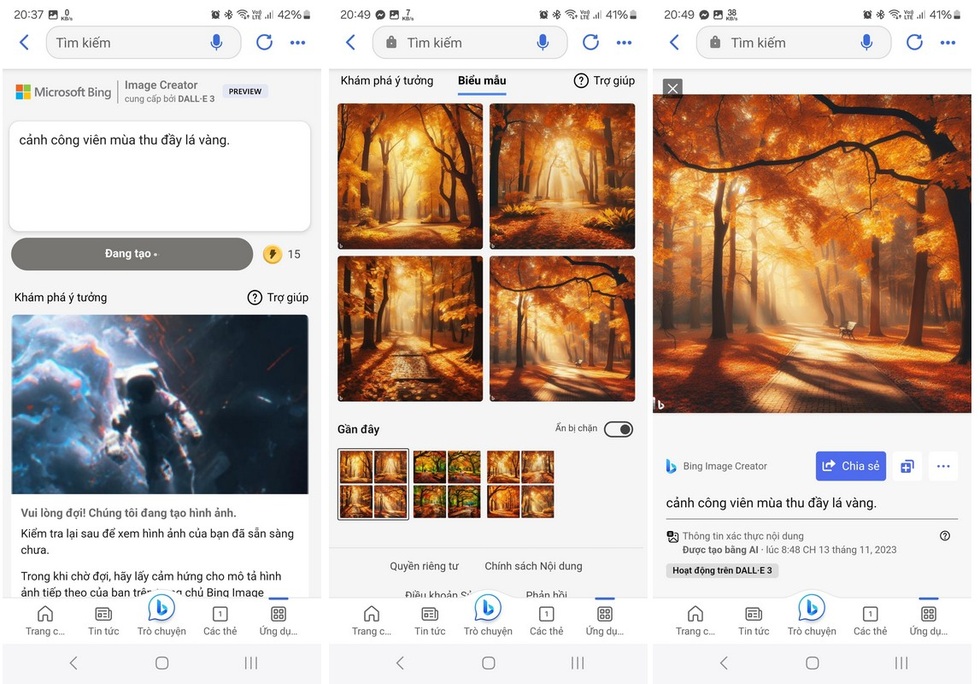
Task: Click the help icon beside content credentials info
Action: tap(945, 536)
